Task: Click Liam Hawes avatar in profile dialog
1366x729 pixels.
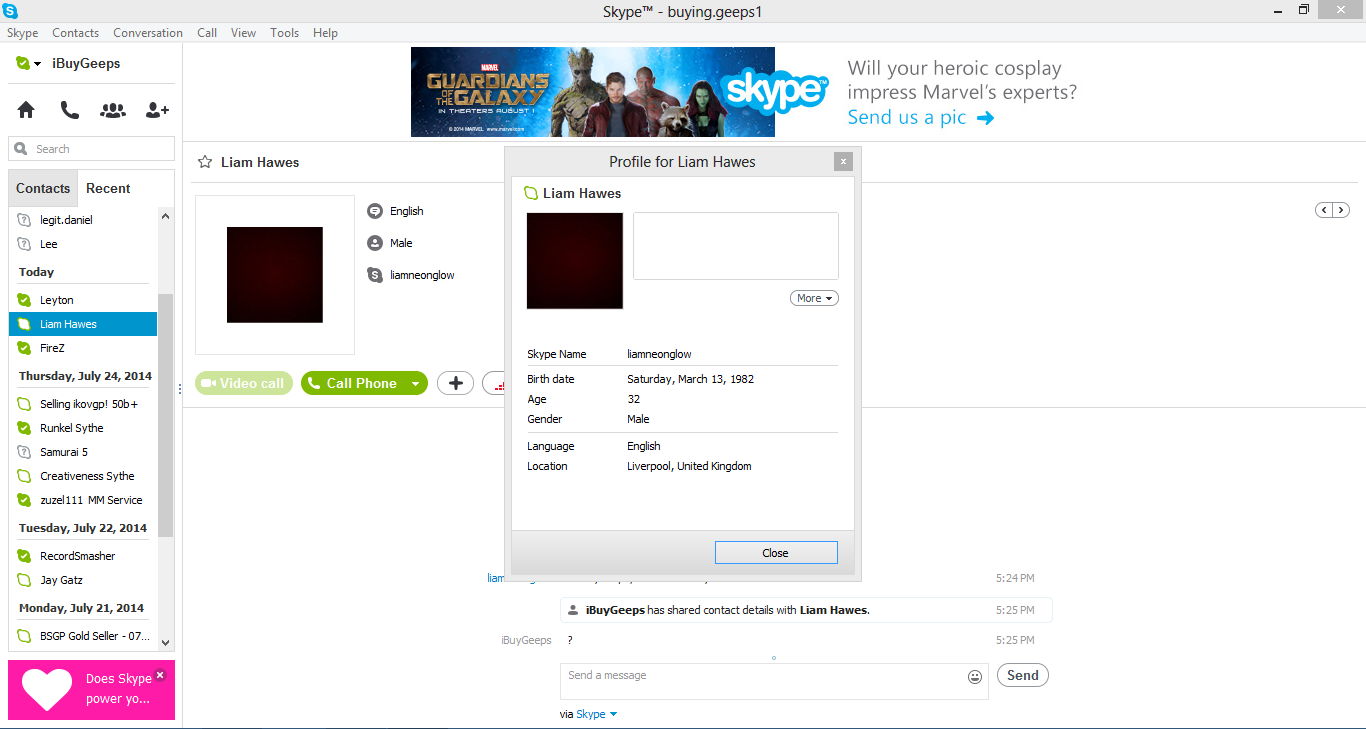Action: (x=575, y=261)
